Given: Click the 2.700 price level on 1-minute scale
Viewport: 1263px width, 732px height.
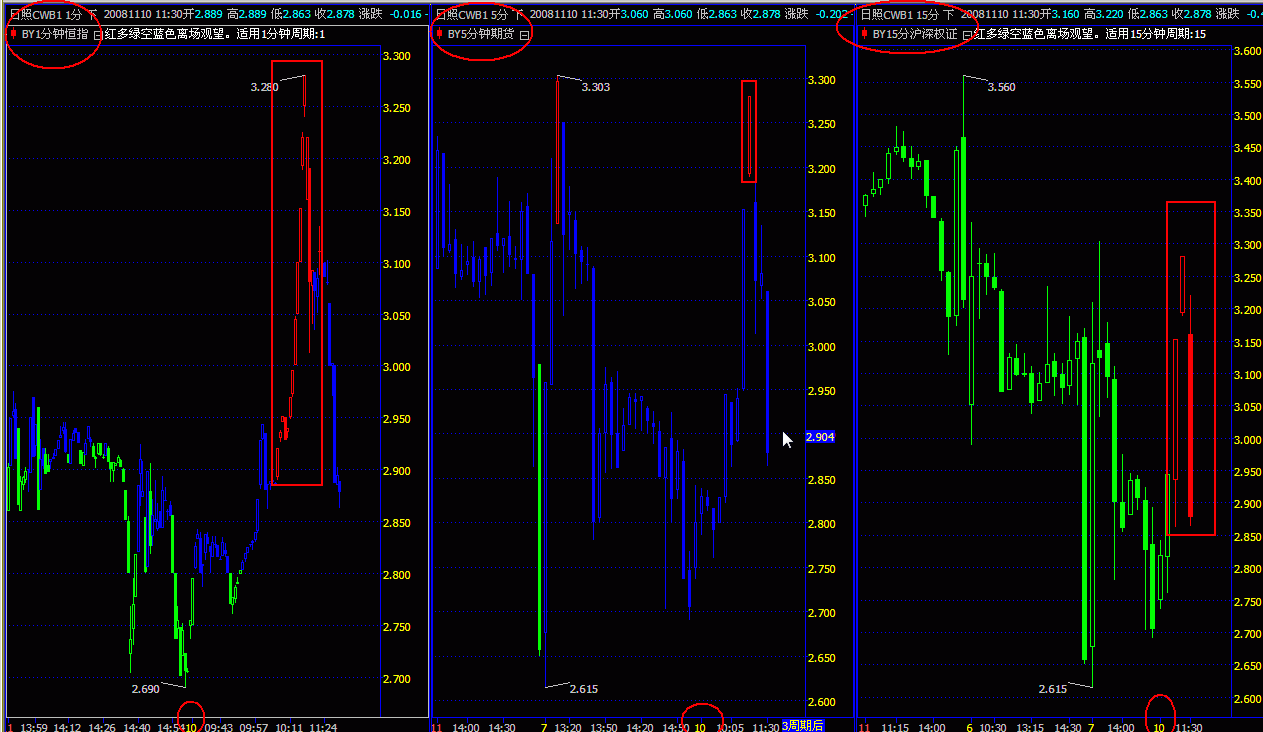Looking at the screenshot, I should click(396, 679).
